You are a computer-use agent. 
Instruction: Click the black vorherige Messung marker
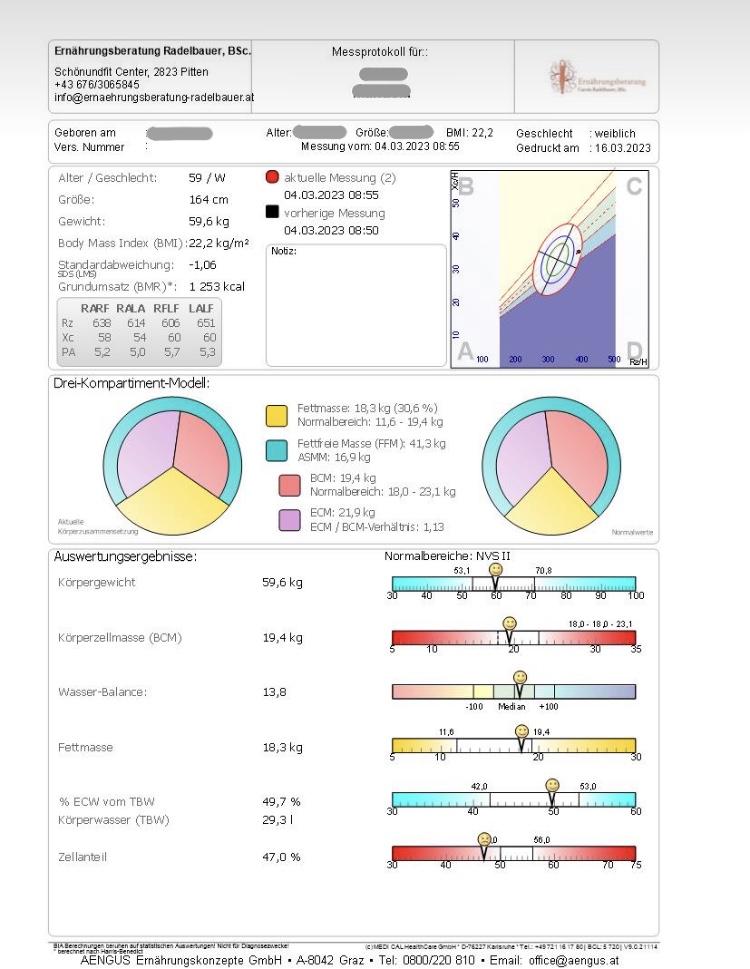point(272,213)
